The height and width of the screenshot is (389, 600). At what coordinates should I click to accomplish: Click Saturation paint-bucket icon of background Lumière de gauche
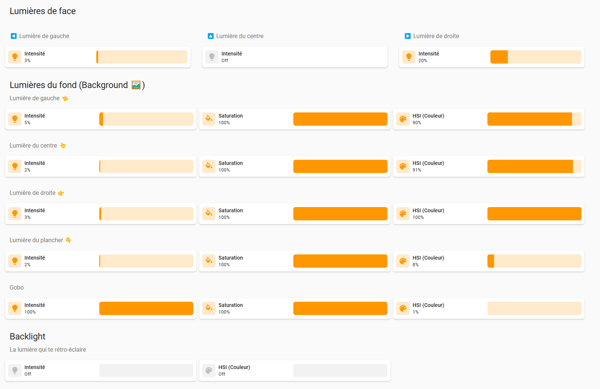pyautogui.click(x=209, y=119)
